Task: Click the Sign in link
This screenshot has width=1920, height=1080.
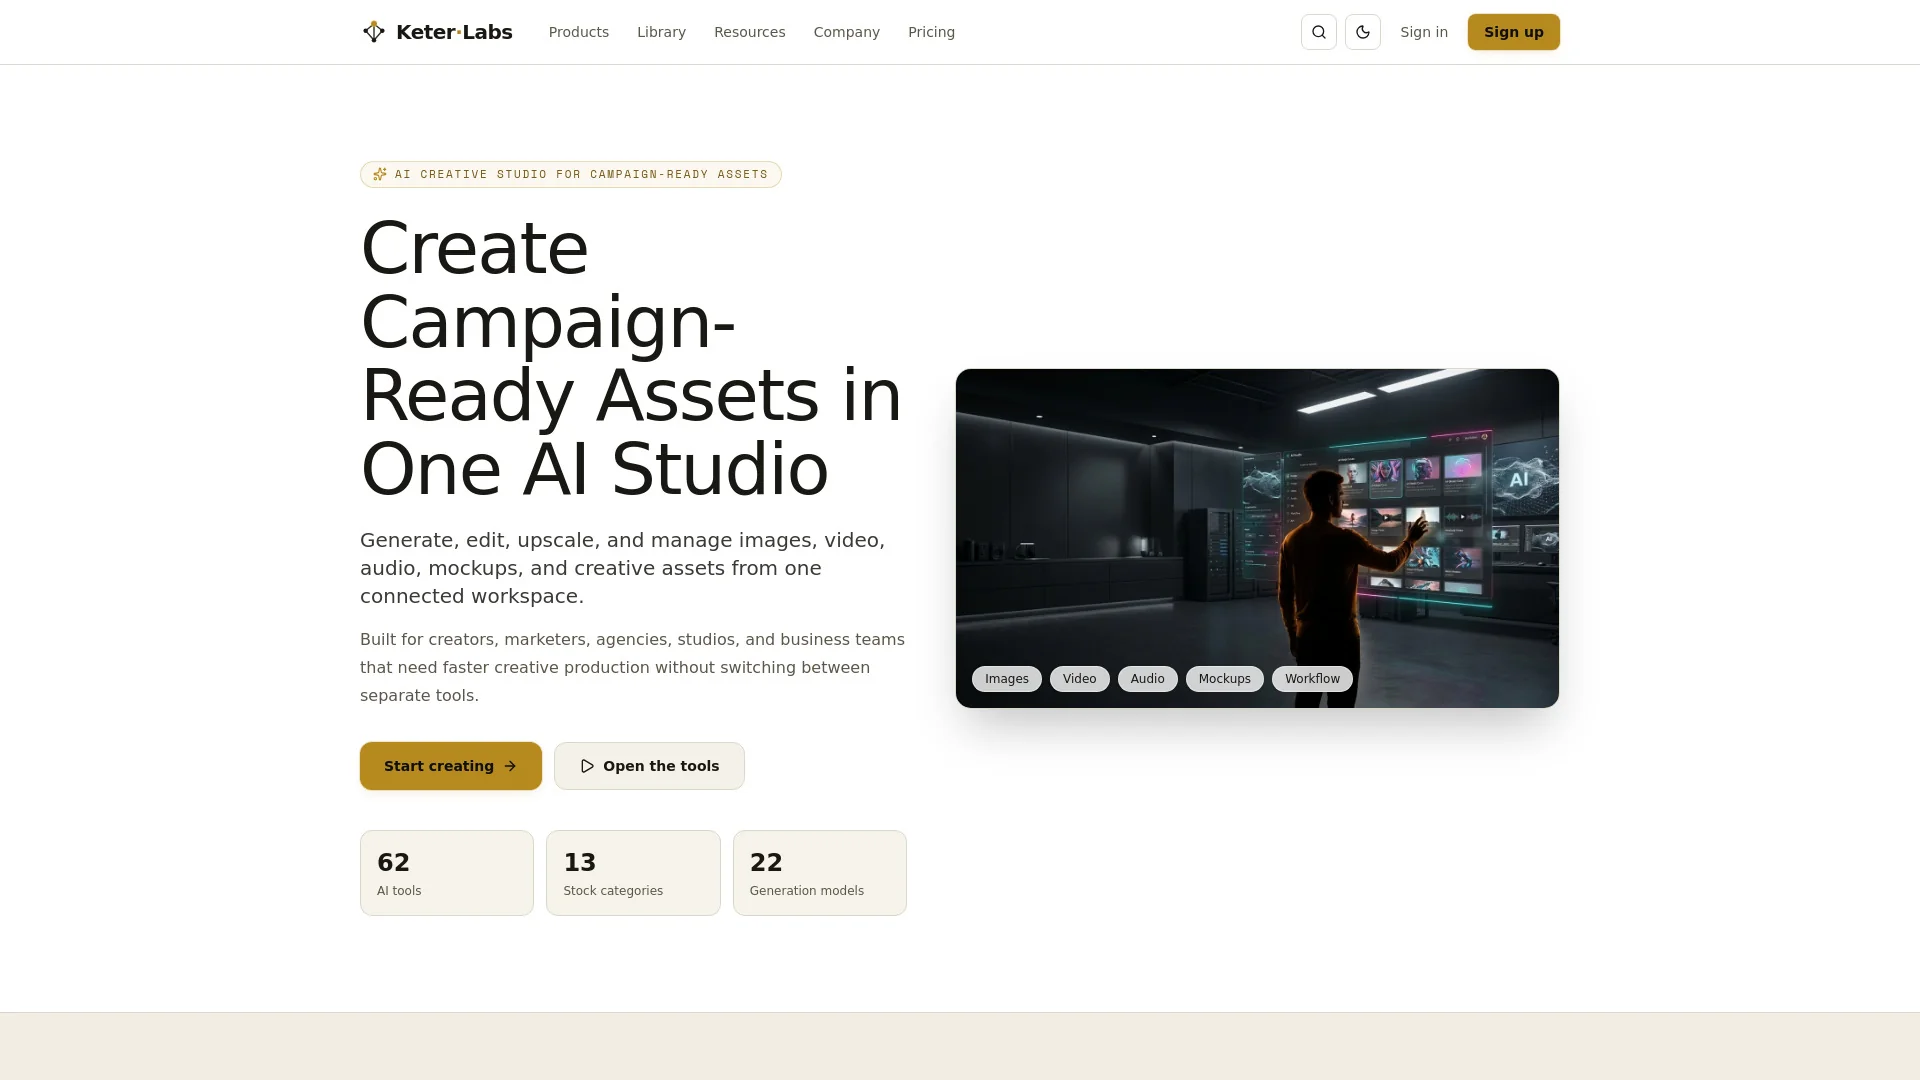Action: (1424, 32)
